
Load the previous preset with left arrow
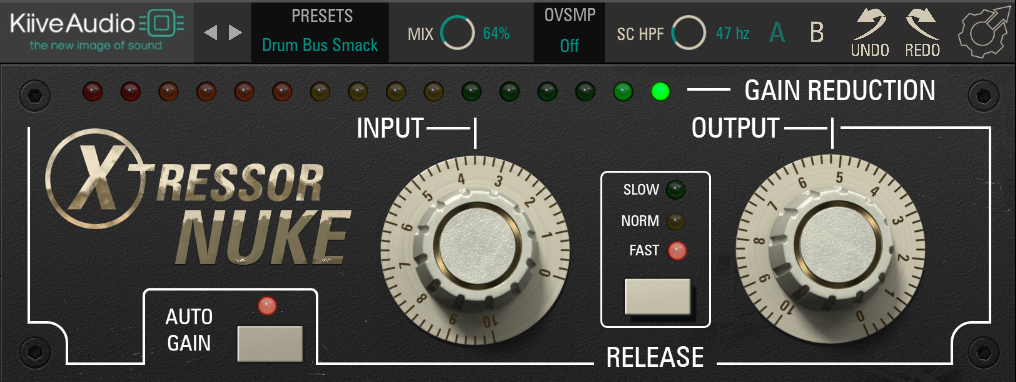point(210,32)
